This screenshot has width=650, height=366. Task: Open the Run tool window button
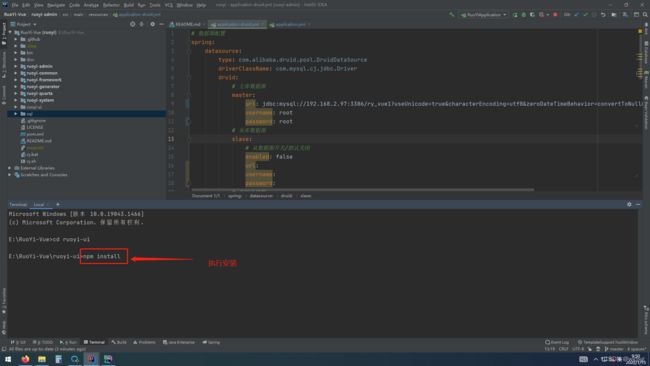[x=68, y=342]
